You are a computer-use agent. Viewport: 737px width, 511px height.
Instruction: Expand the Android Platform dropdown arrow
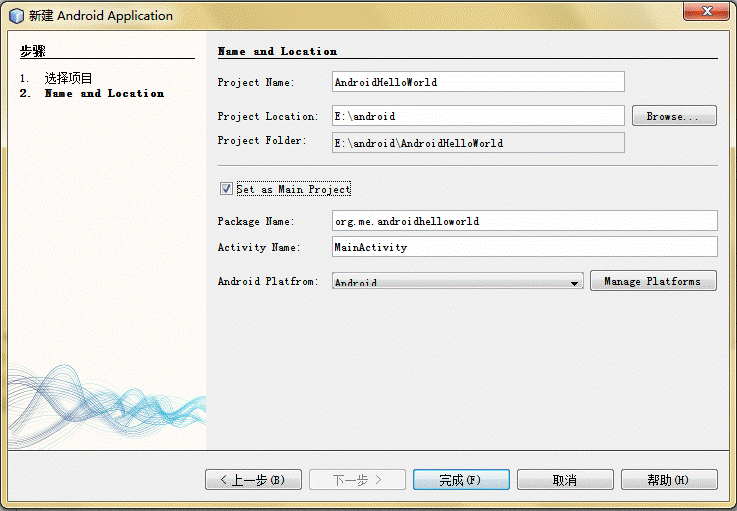point(574,283)
